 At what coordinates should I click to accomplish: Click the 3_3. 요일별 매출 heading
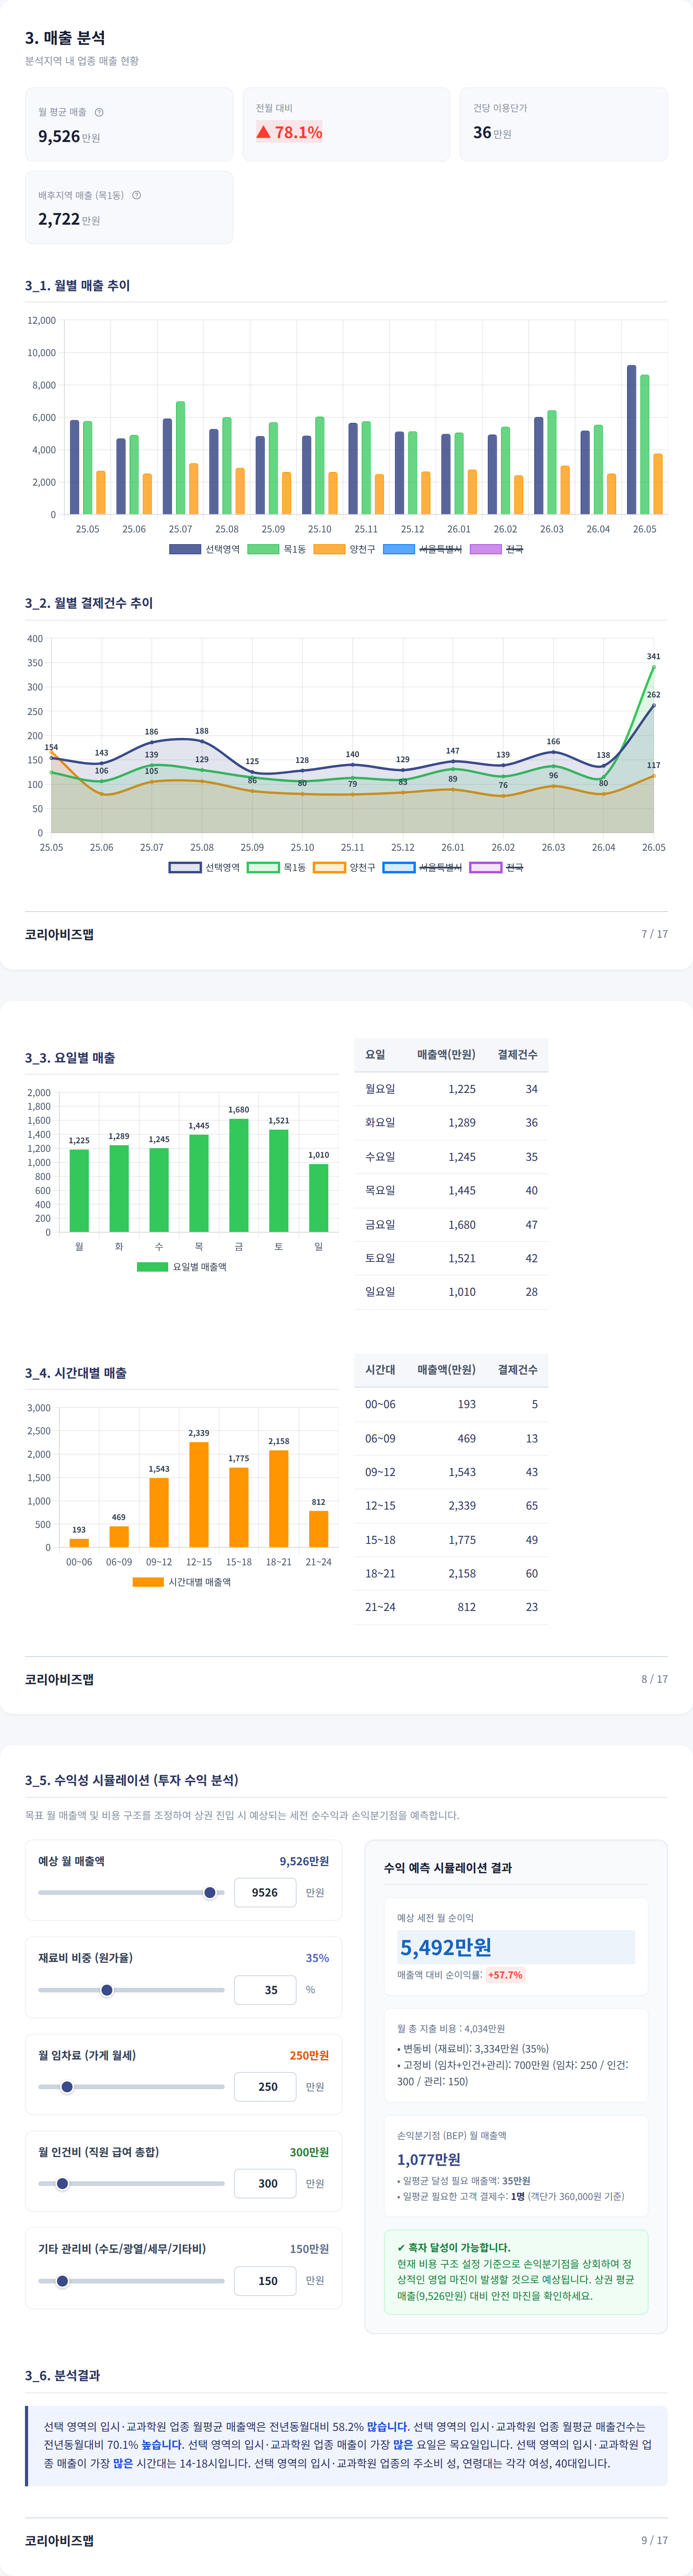(x=70, y=1057)
